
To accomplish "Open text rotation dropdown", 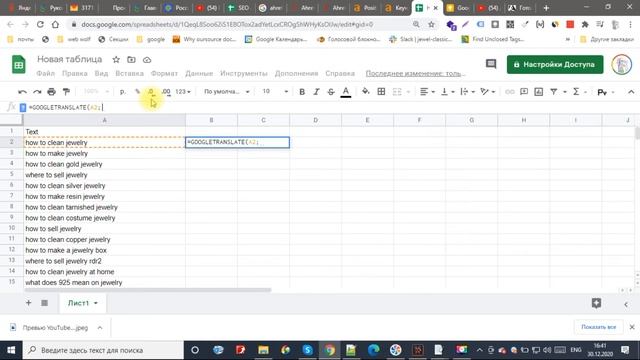I will coord(487,92).
